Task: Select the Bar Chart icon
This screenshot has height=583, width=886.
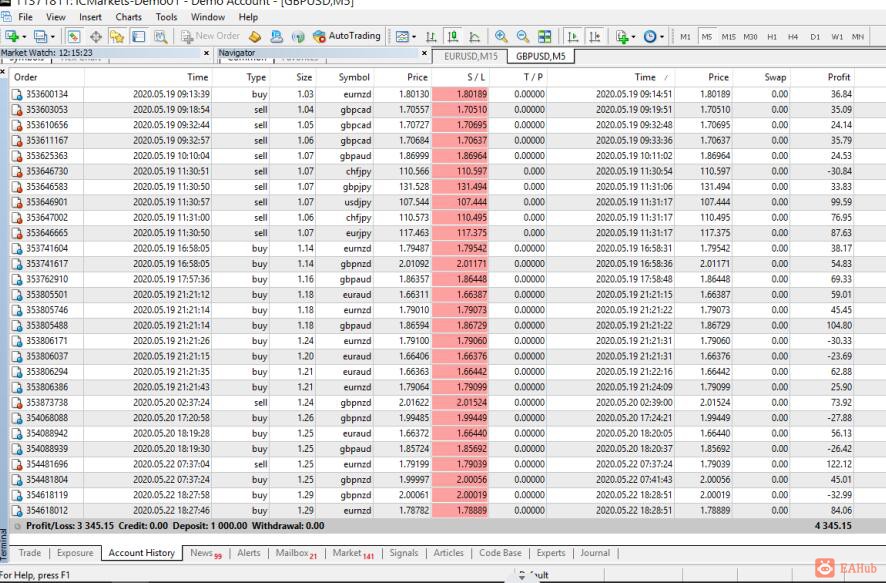Action: coord(431,37)
